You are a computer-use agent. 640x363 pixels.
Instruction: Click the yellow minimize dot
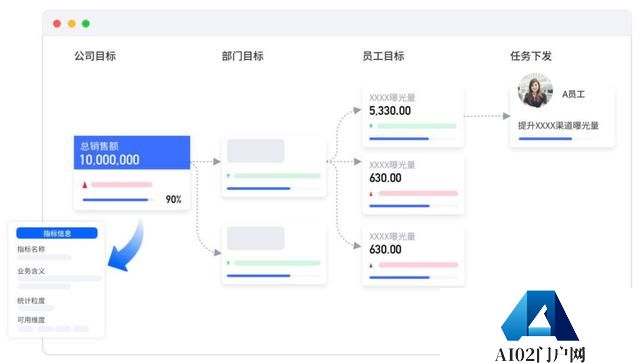coord(71,24)
